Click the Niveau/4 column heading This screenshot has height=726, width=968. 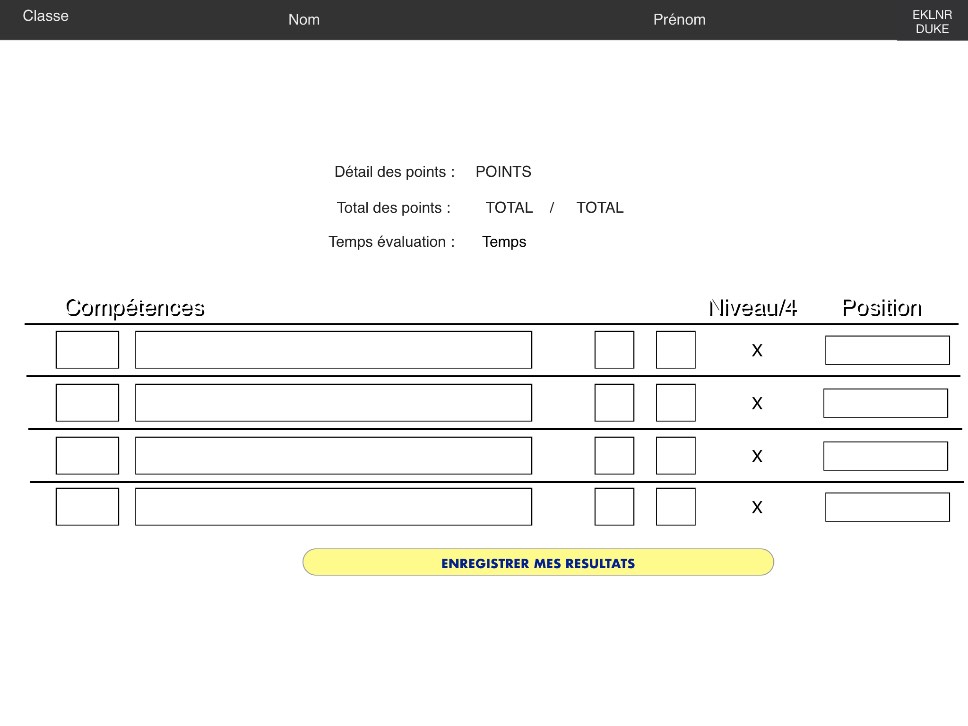point(753,307)
